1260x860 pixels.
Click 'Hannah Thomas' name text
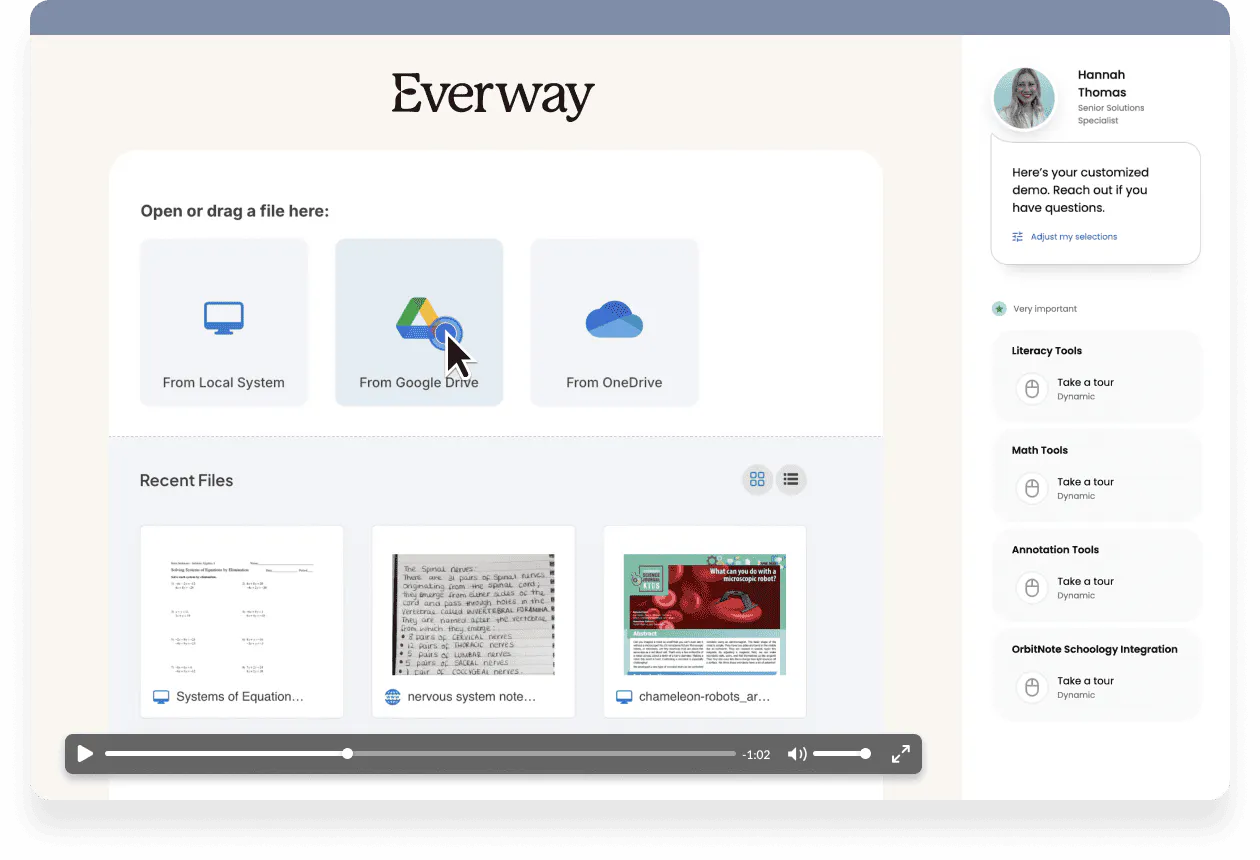click(x=1102, y=83)
